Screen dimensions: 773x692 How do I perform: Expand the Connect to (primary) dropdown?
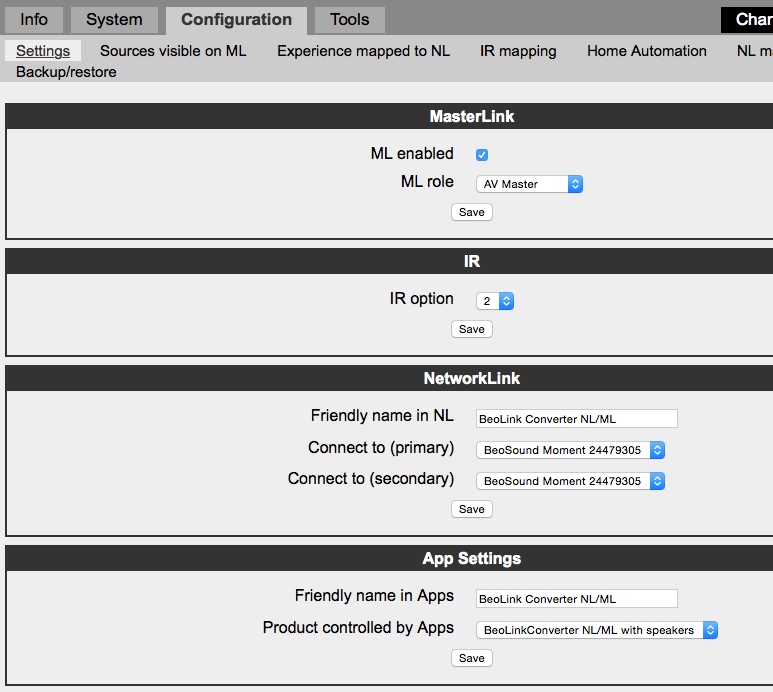pos(570,450)
